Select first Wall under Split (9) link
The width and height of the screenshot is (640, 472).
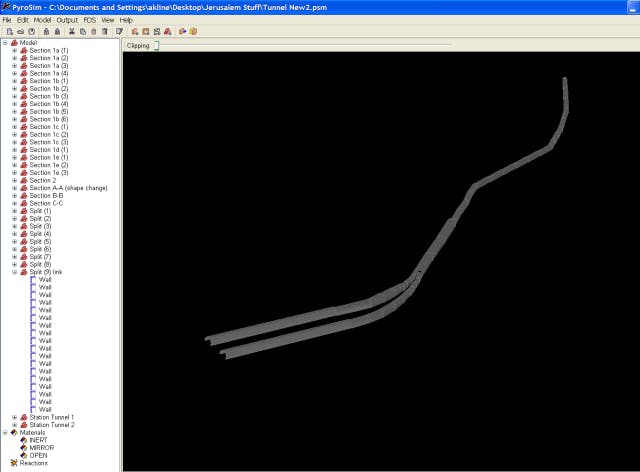coord(45,279)
